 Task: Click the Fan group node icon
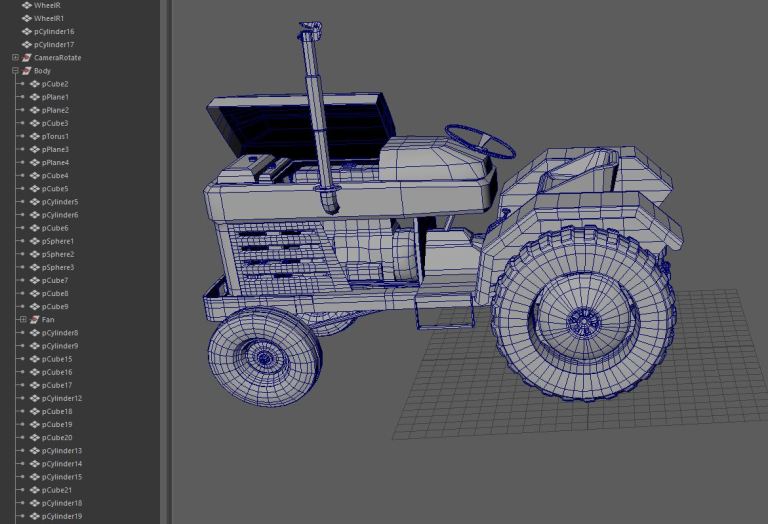35,320
